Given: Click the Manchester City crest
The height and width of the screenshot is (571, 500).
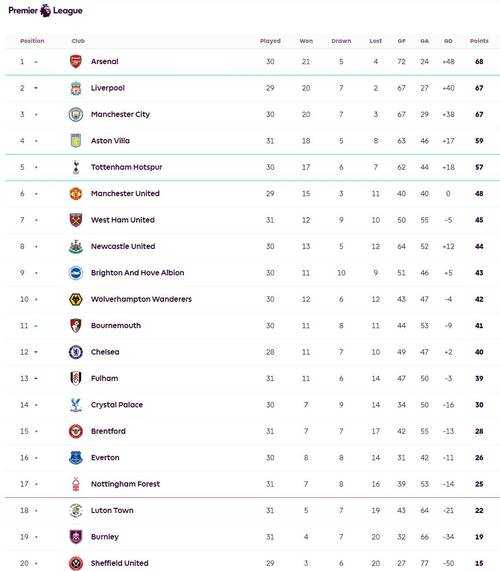Looking at the screenshot, I should click(76, 114).
